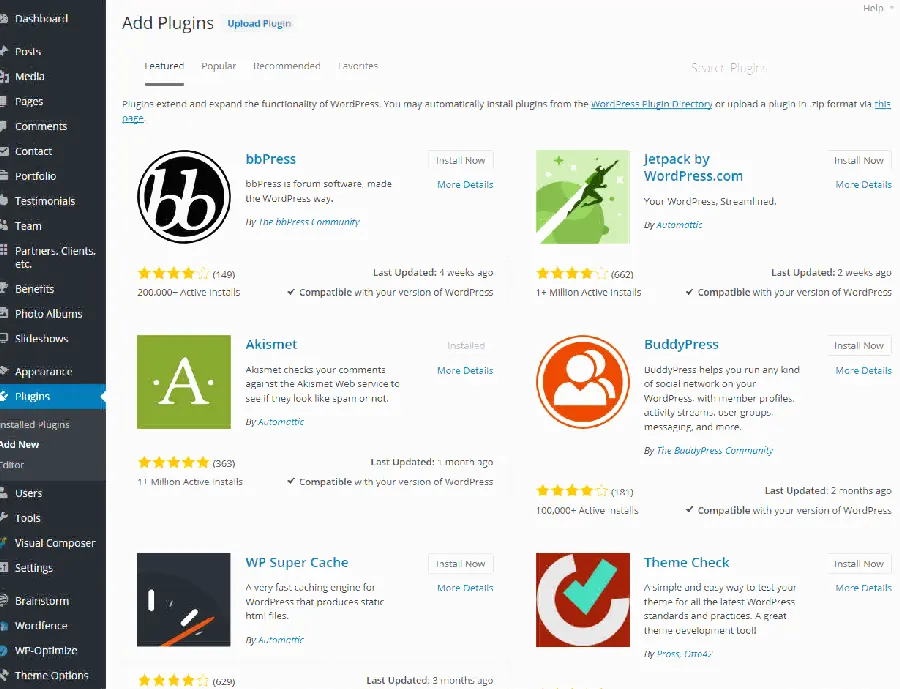Install Jetpack by WordPress.com now
This screenshot has width=900, height=689.
(x=859, y=160)
